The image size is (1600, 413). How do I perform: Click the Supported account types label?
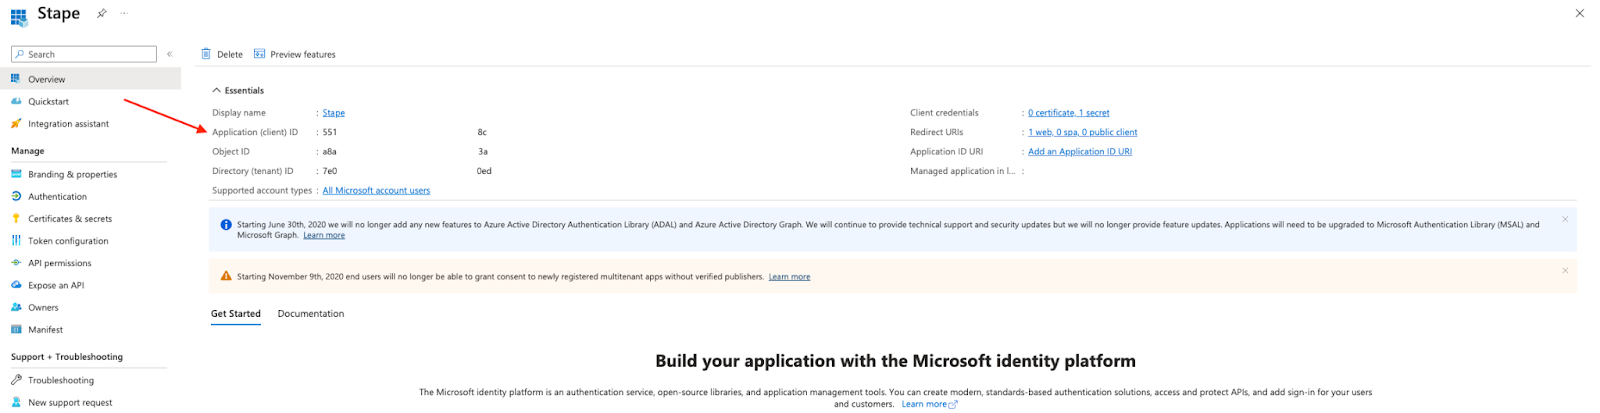tap(262, 190)
